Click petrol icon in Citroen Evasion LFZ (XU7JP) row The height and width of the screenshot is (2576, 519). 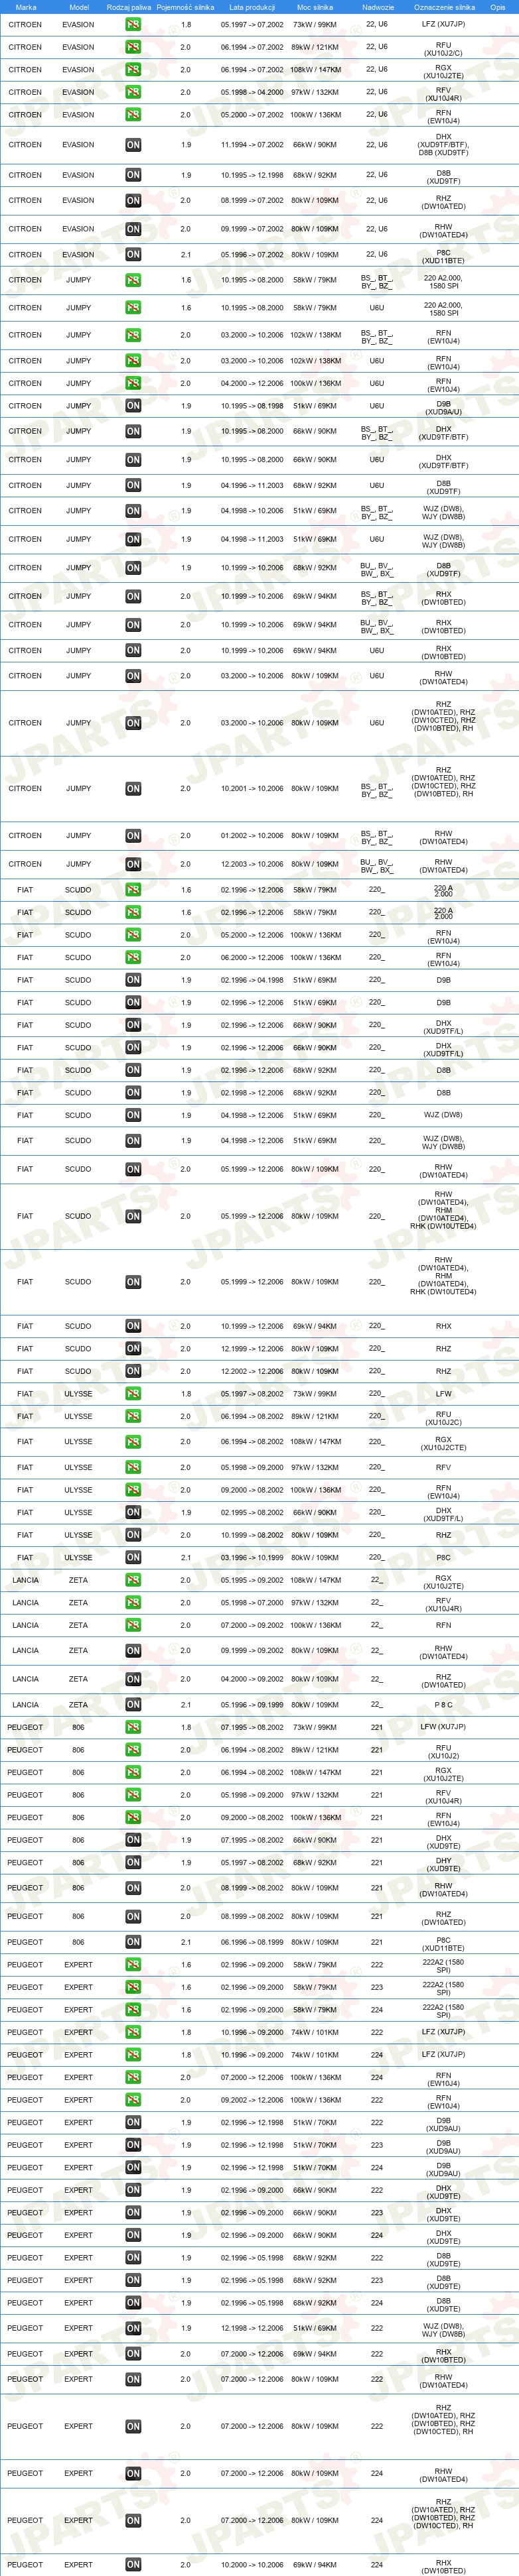click(x=133, y=24)
